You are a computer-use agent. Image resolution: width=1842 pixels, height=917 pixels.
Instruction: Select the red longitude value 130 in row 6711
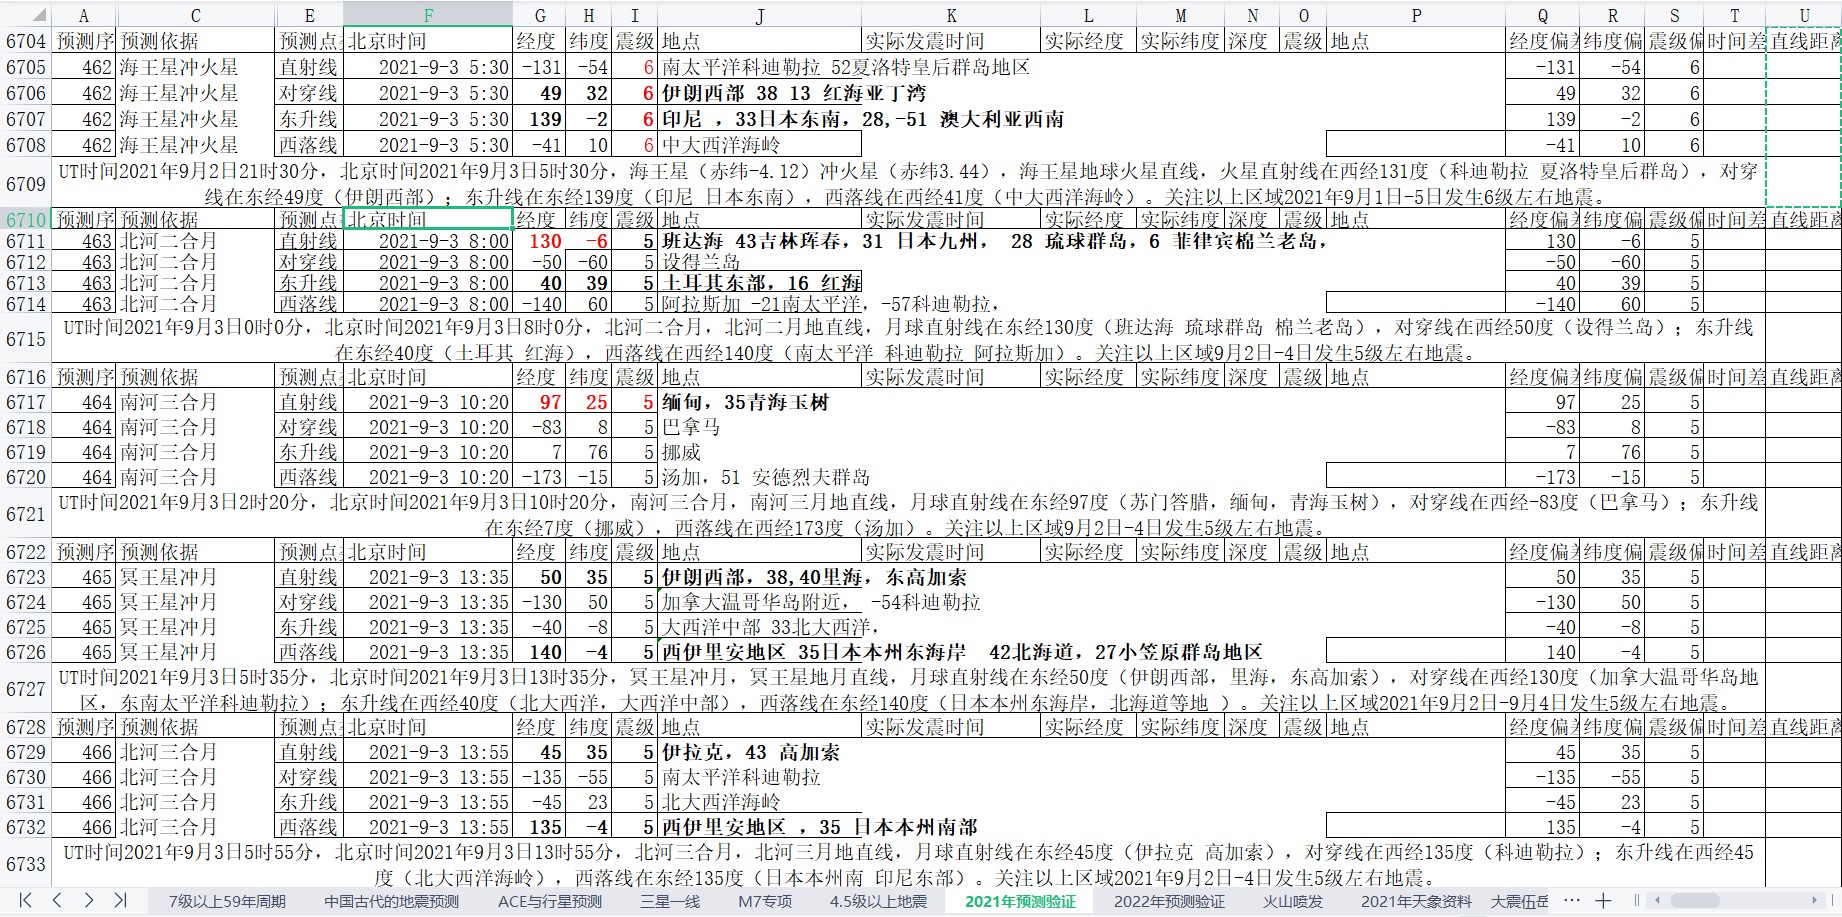click(540, 241)
